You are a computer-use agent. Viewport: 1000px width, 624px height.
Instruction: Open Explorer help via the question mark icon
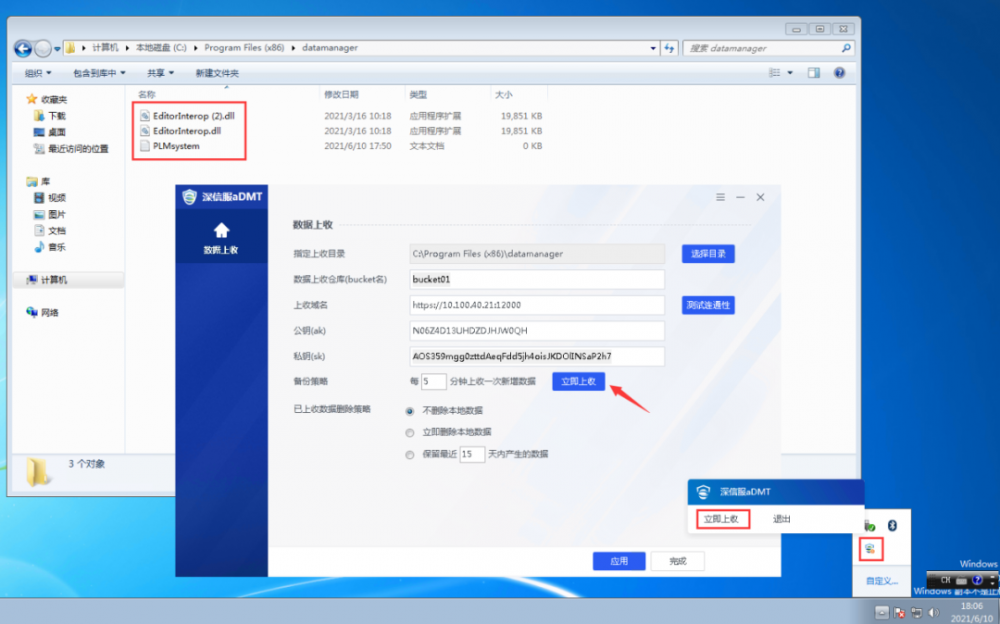point(839,73)
